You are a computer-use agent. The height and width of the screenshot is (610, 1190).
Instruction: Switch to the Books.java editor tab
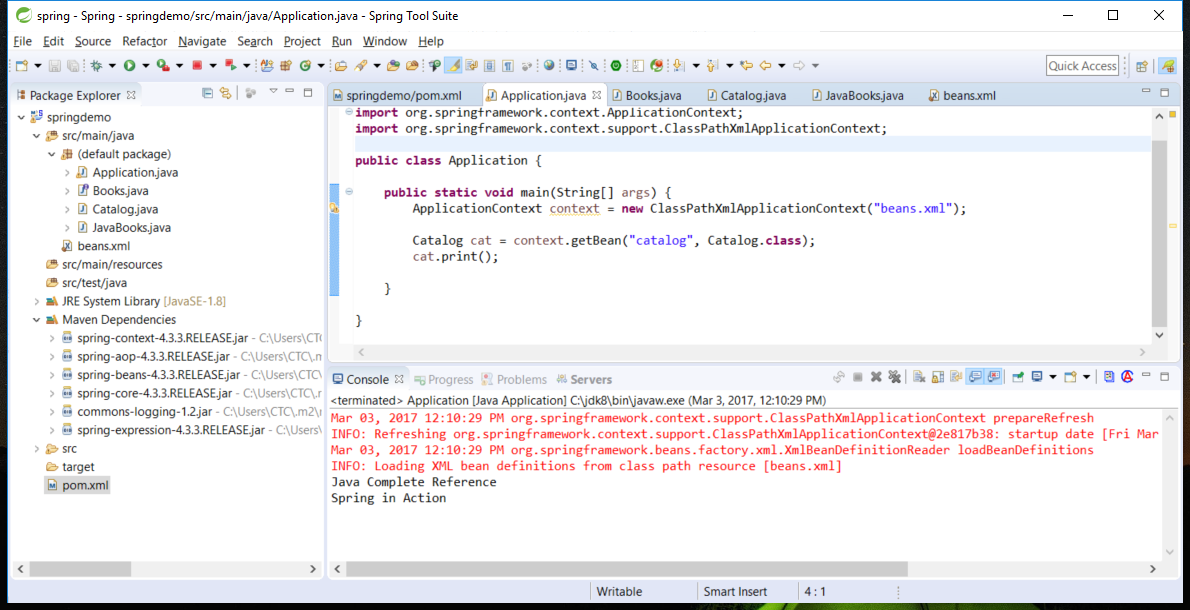pos(646,96)
